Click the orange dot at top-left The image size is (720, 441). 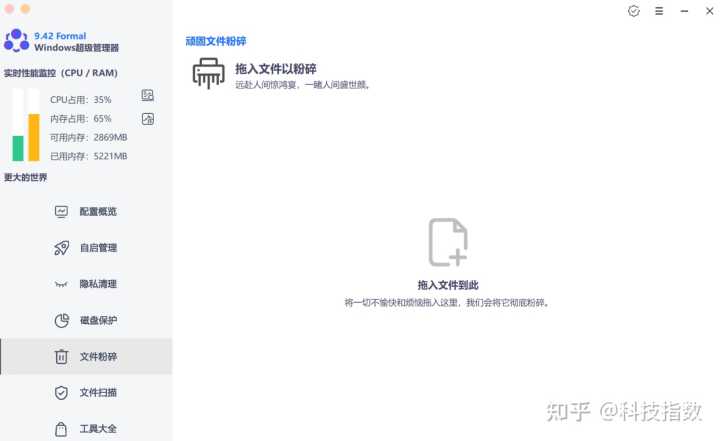pyautogui.click(x=26, y=9)
